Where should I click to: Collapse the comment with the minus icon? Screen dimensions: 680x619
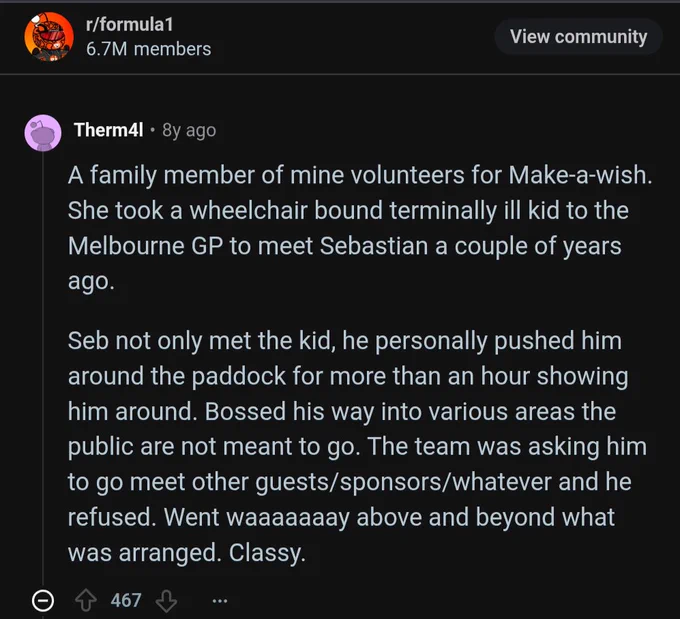click(x=42, y=601)
